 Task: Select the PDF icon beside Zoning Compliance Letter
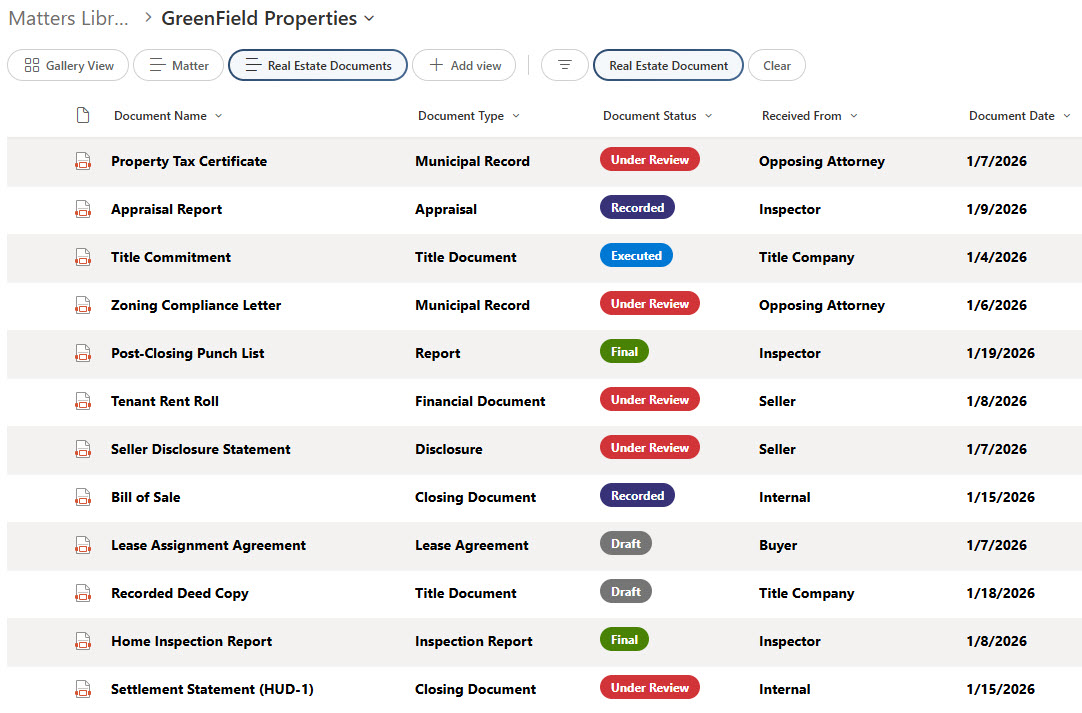tap(83, 304)
